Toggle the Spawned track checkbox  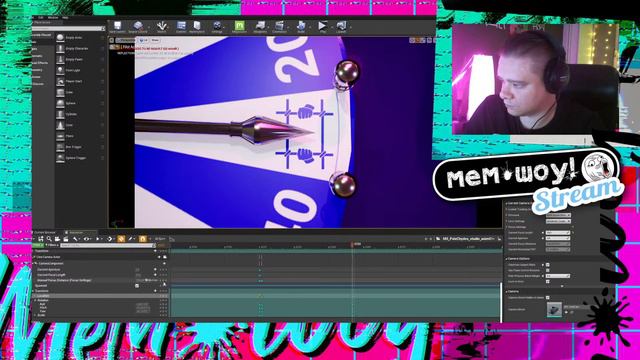click(x=137, y=286)
